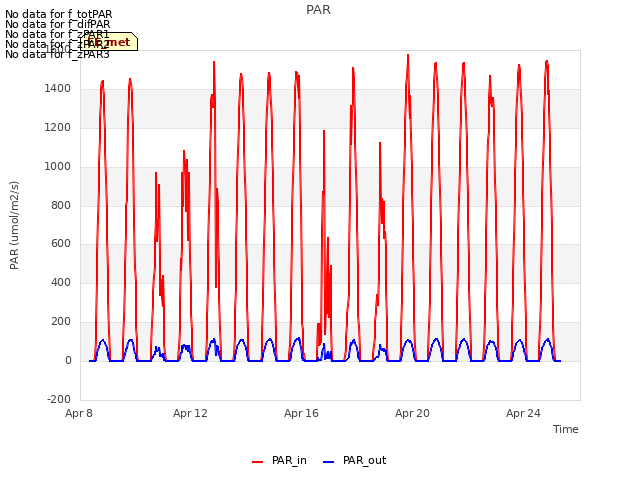Select the Apr 16 x-axis label
Screen dimensions: 640x480
point(301,413)
